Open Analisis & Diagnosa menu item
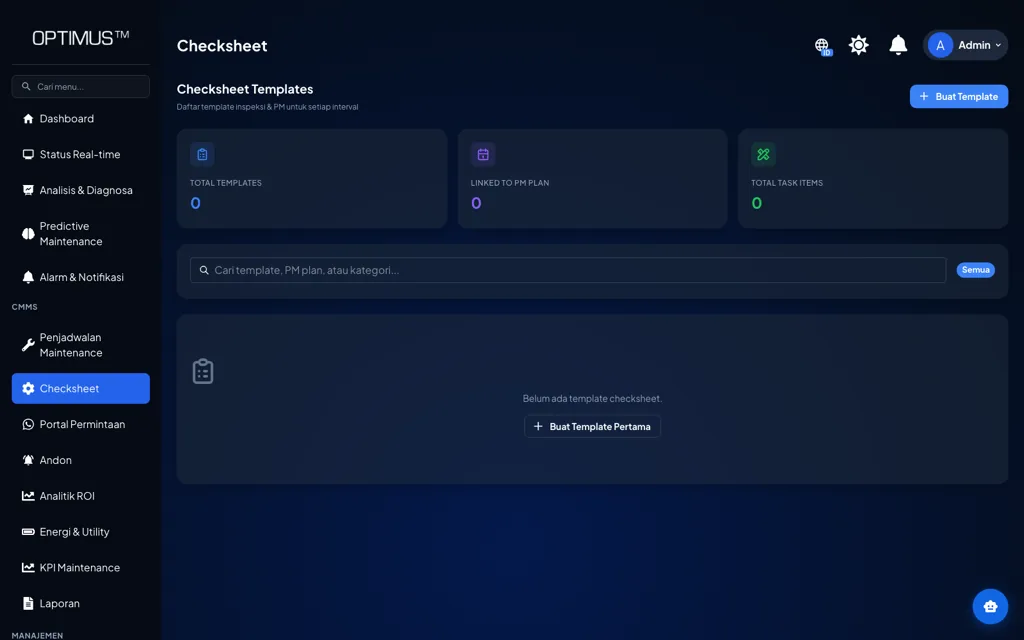This screenshot has height=640, width=1024. pos(80,191)
